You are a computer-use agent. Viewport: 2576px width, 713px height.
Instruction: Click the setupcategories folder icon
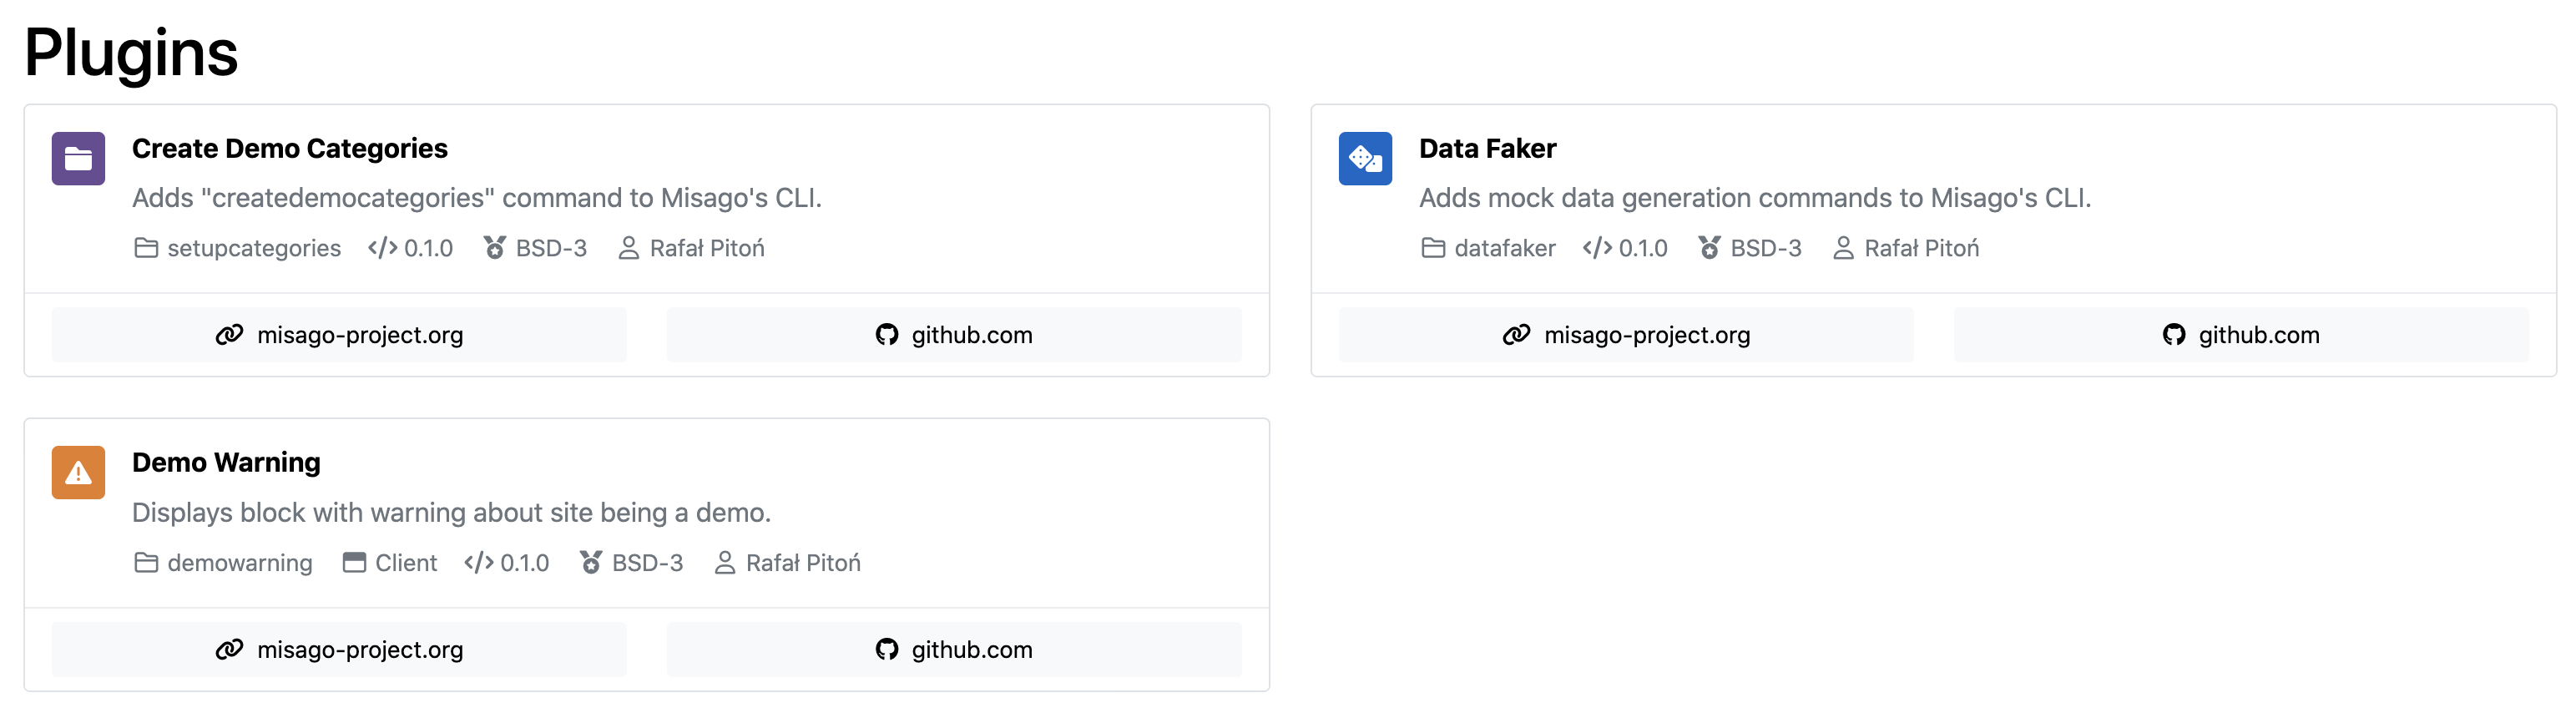pos(146,248)
